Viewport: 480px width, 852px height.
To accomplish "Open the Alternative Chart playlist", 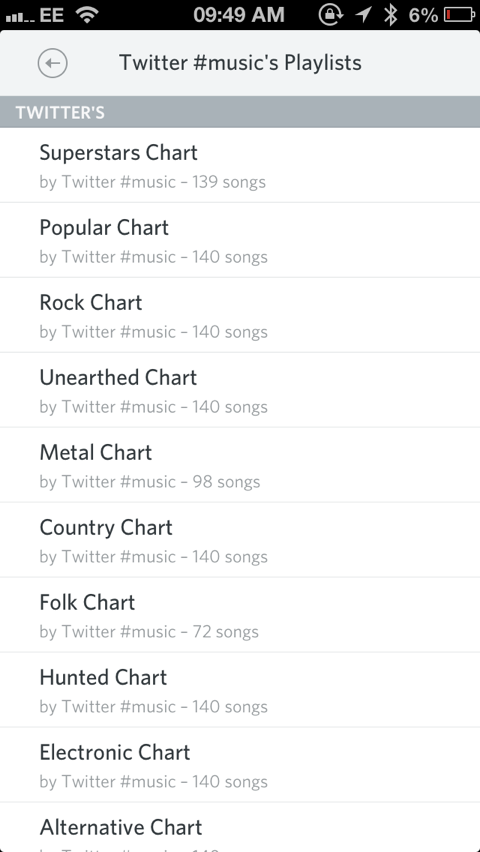I will click(240, 828).
